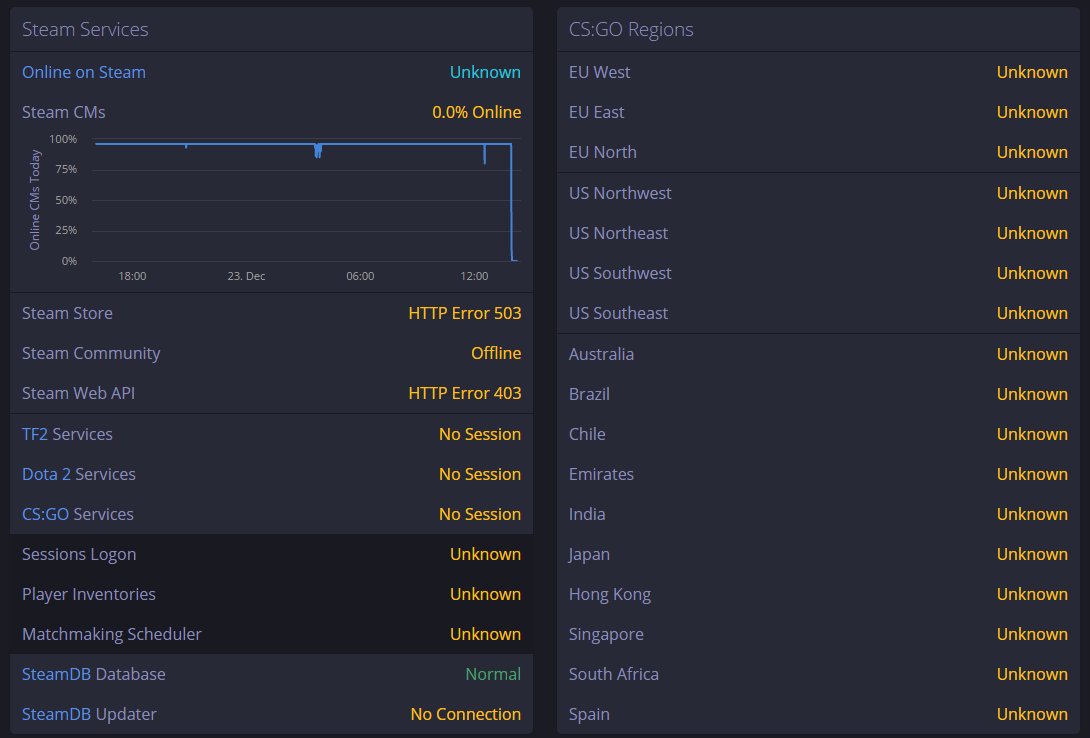Screen dimensions: 1090x738
Task: Click the 12:00 chart axis label
Action: [x=474, y=277]
